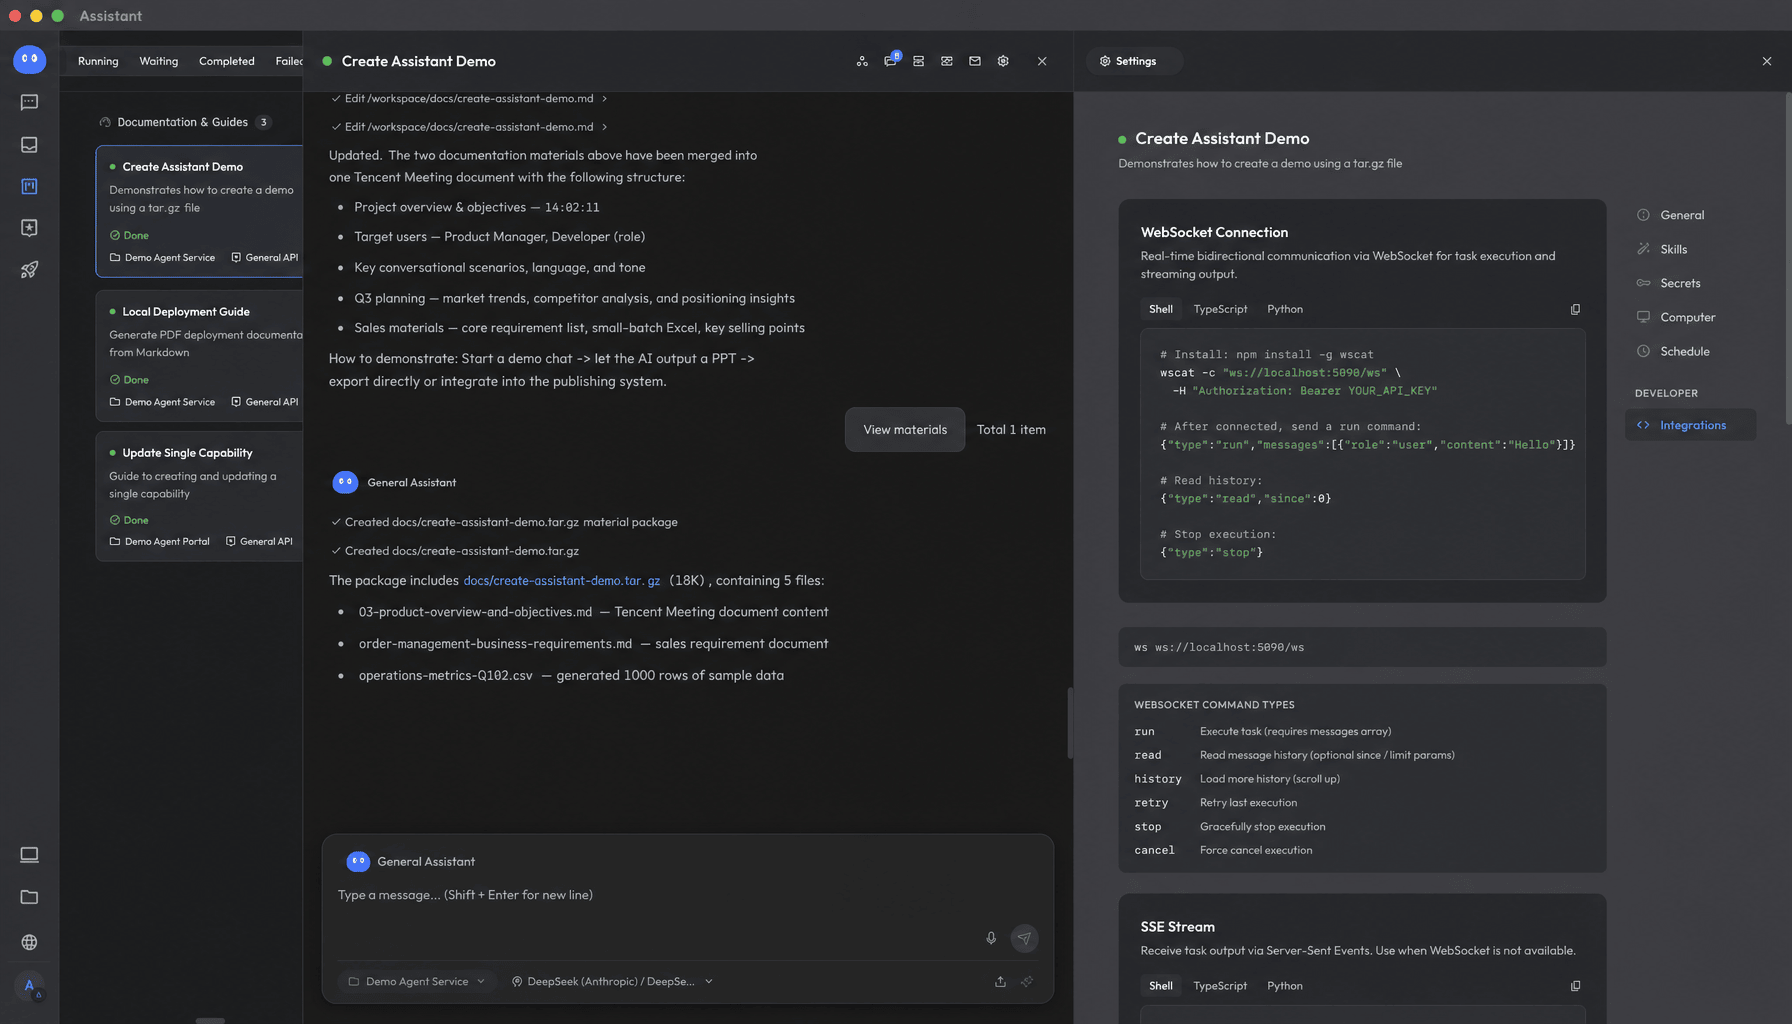
Task: Open the Demo Agent Service workspace dropdown
Action: coord(416,982)
